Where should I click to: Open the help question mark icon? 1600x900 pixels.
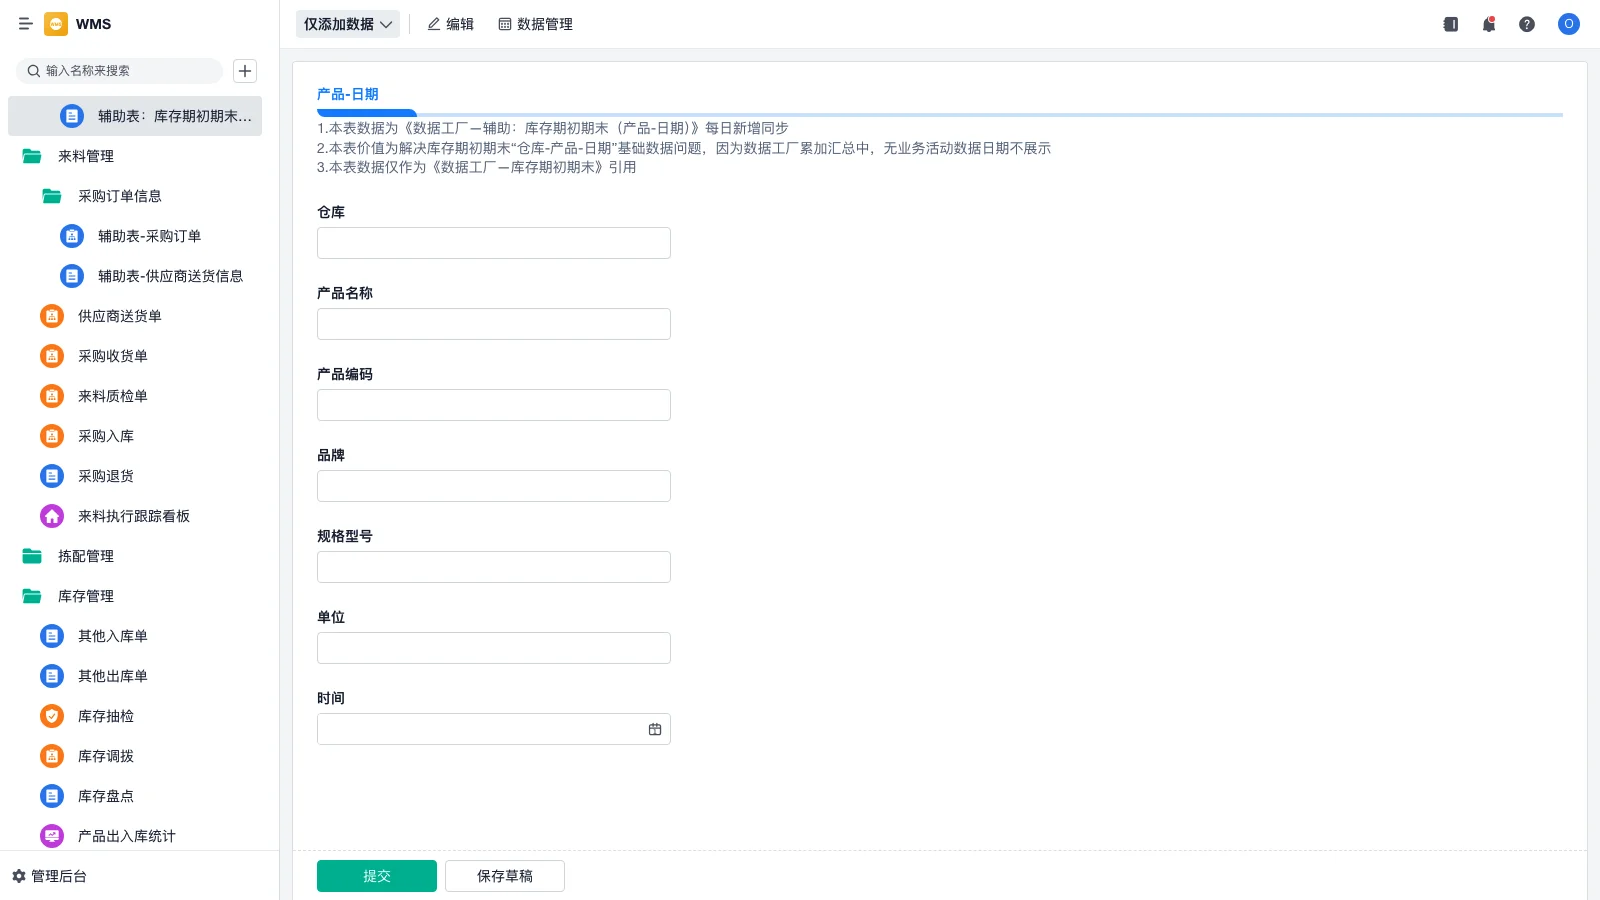pyautogui.click(x=1527, y=24)
